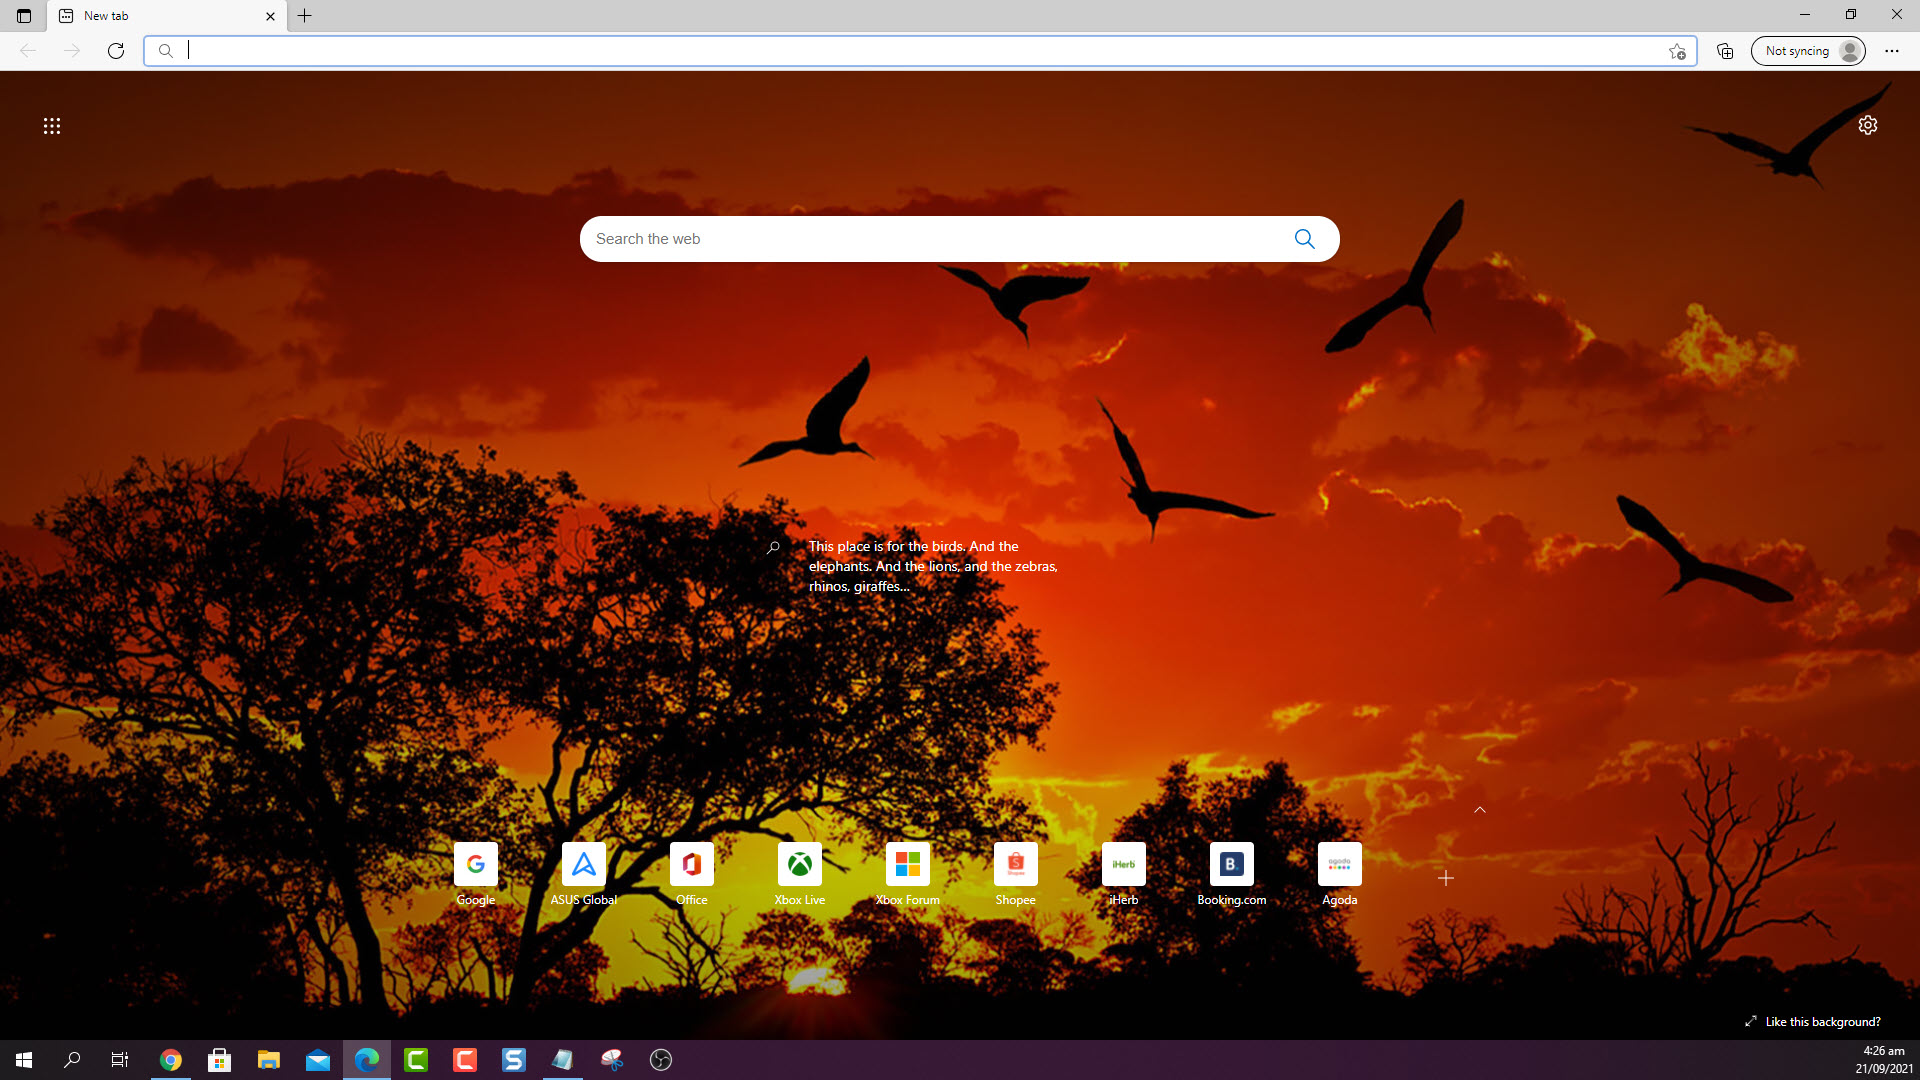Open the apps grid launcher icon
Image resolution: width=1920 pixels, height=1080 pixels.
pos(52,126)
